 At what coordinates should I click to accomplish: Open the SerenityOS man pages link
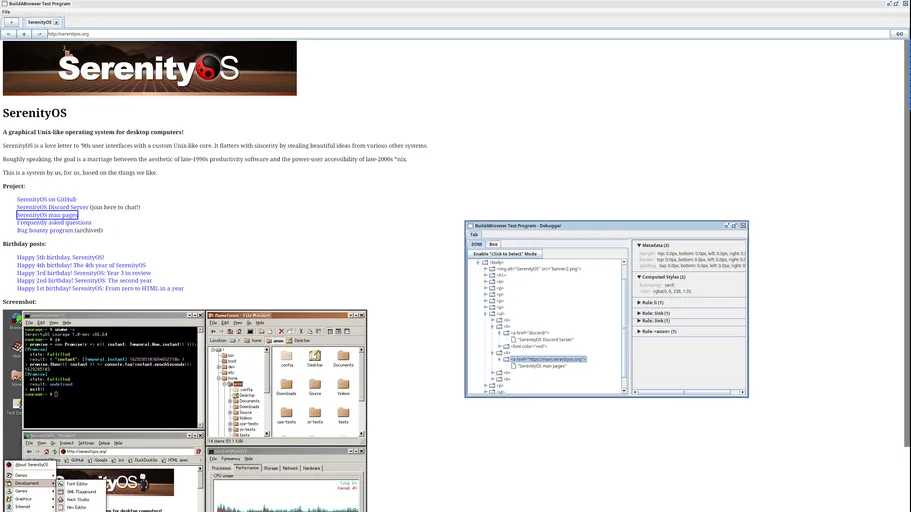(x=46, y=215)
